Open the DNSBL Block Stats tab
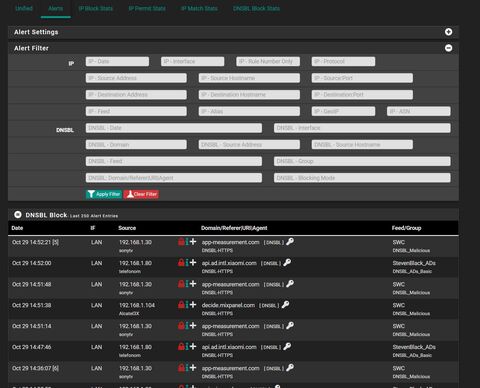The image size is (480, 388). [x=256, y=8]
